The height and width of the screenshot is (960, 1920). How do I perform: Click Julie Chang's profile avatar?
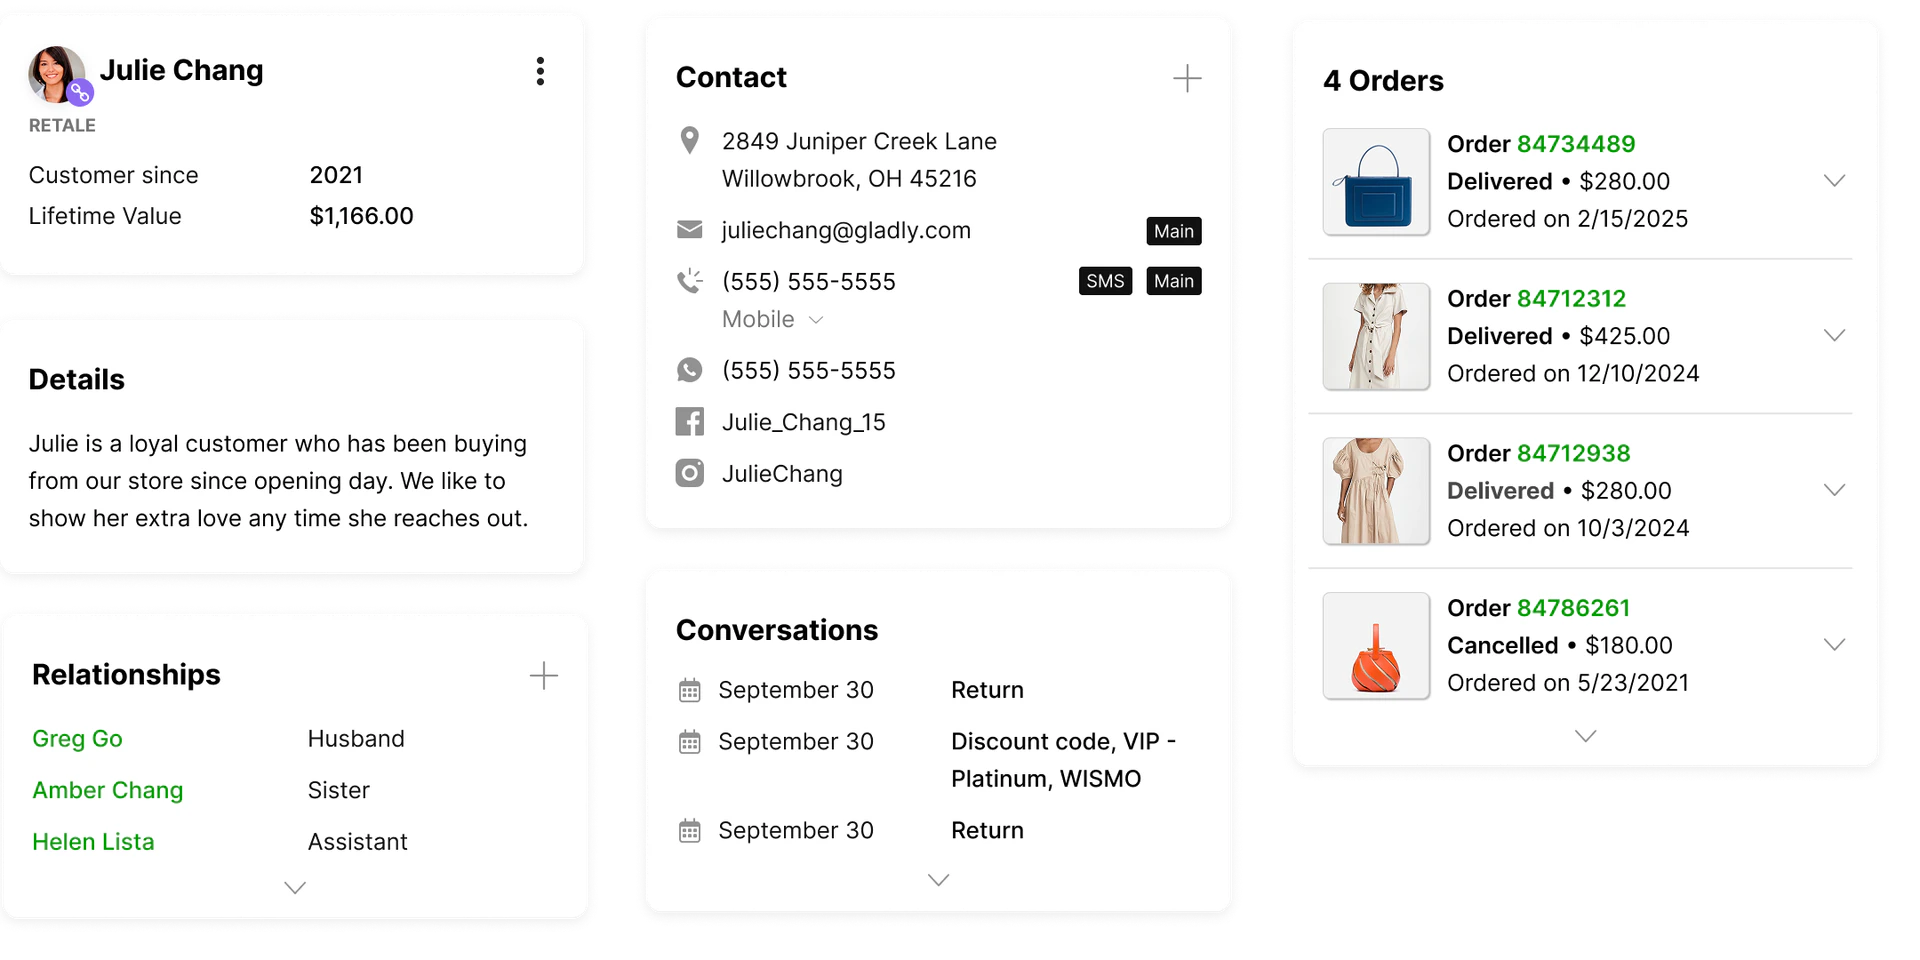pos(58,75)
